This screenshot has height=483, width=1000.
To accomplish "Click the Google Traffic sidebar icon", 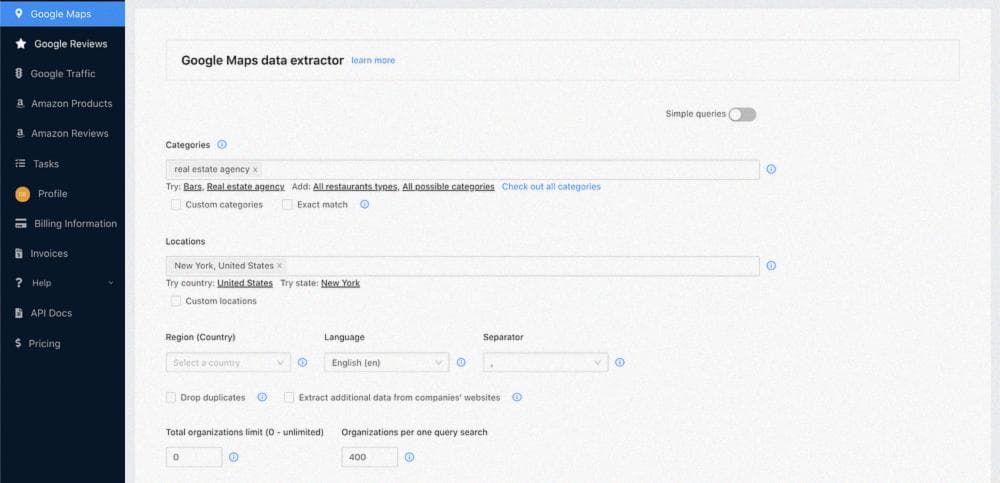I will (x=18, y=73).
